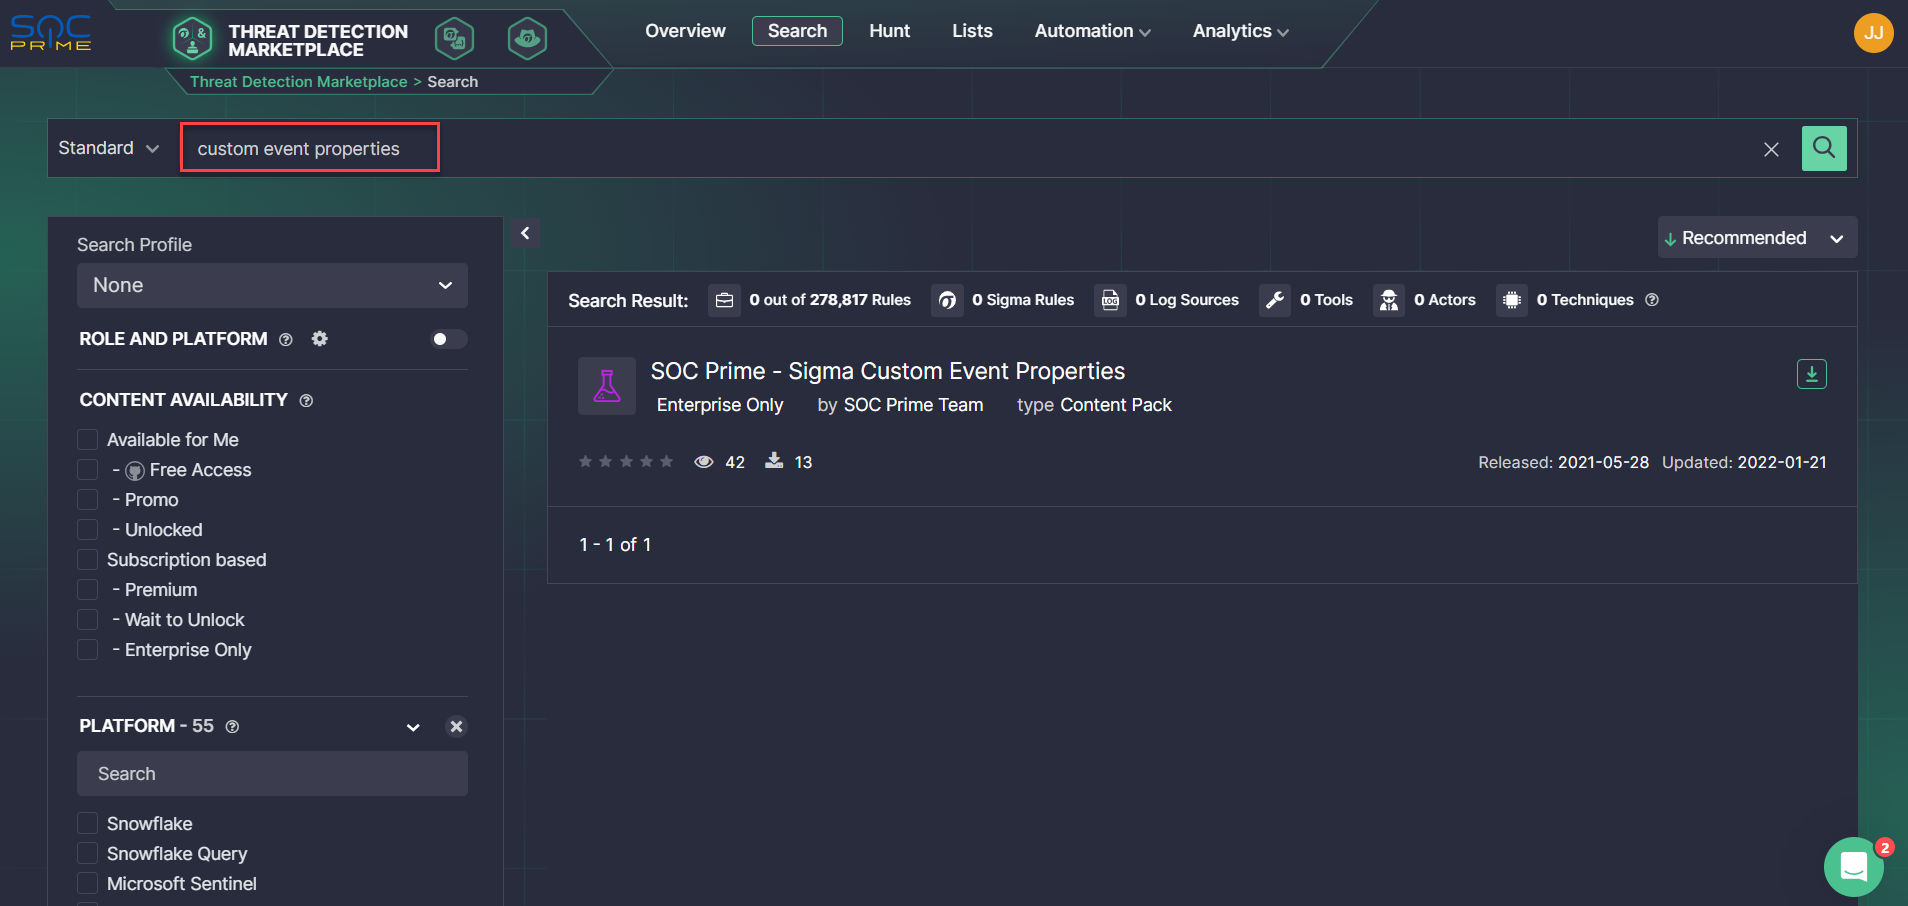Check Wait to Unlock filter
The image size is (1908, 906).
point(88,620)
